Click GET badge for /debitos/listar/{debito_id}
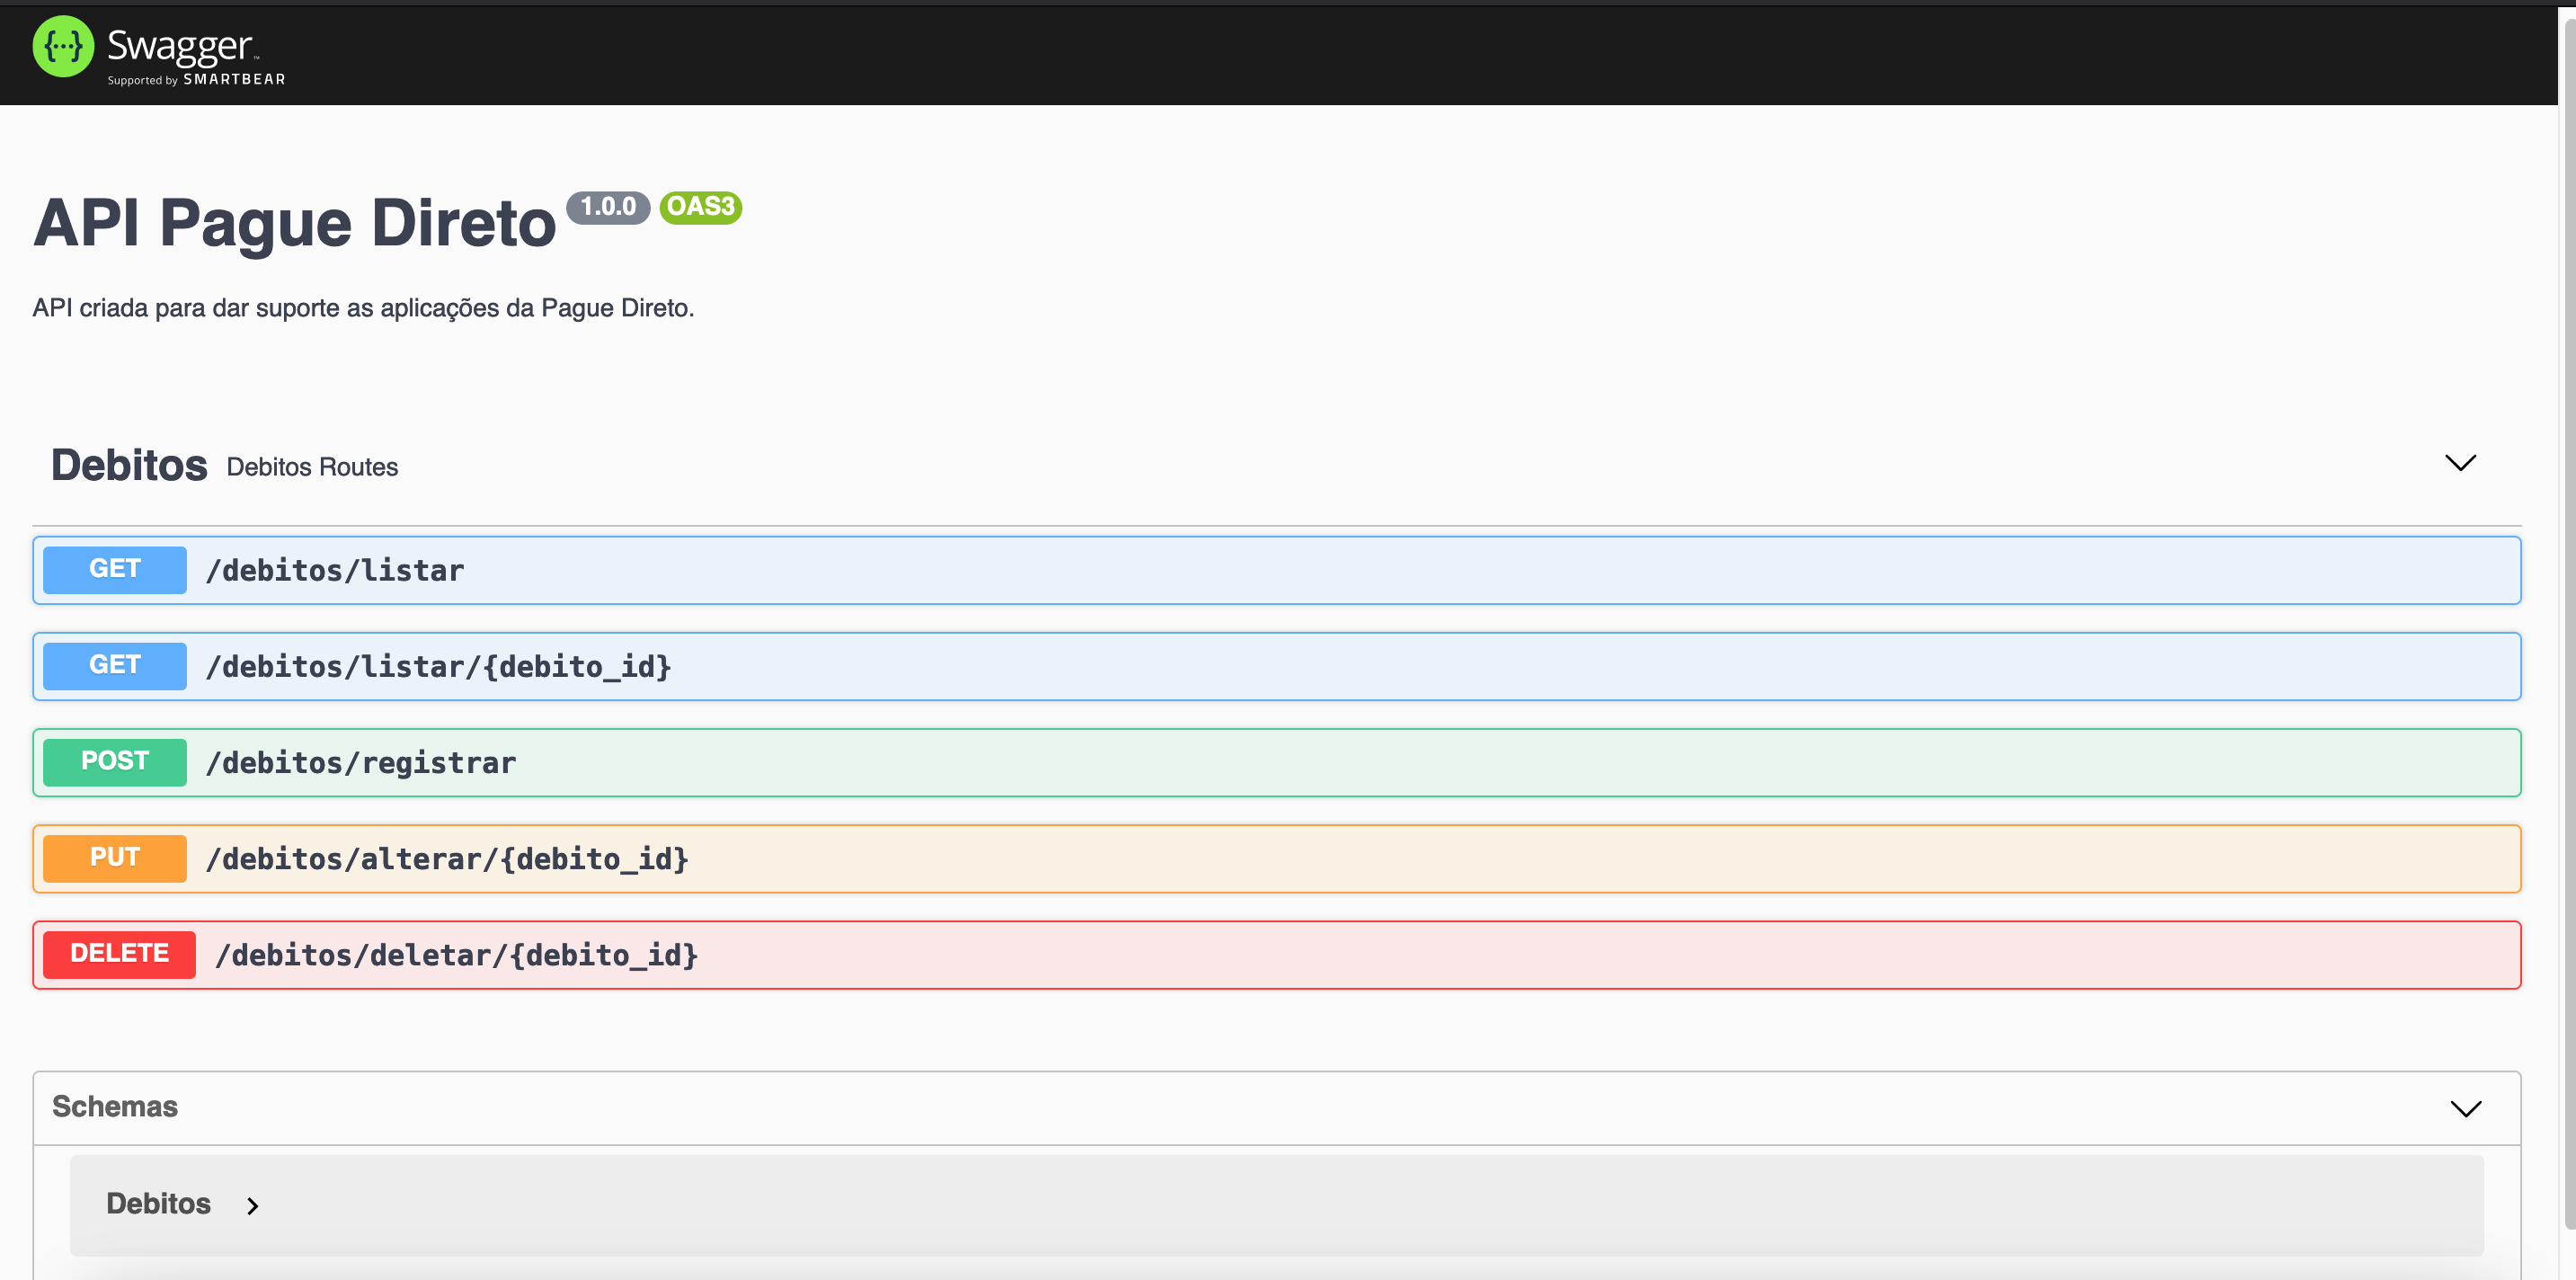This screenshot has width=2576, height=1280. (x=115, y=666)
